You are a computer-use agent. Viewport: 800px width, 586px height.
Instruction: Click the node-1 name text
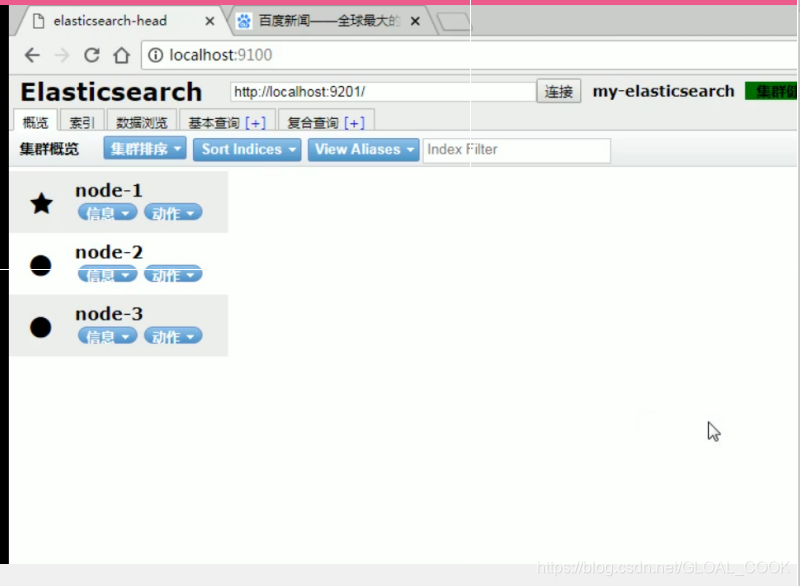click(109, 190)
